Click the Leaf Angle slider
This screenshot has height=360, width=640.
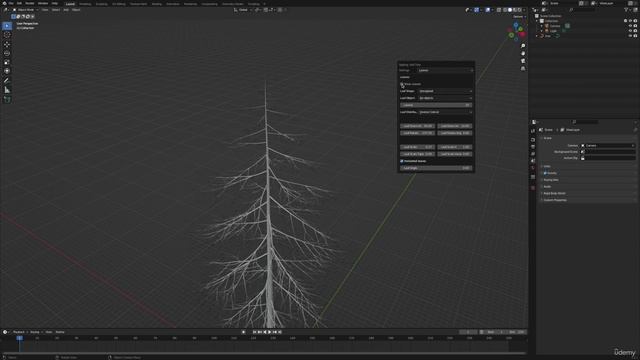coord(436,168)
